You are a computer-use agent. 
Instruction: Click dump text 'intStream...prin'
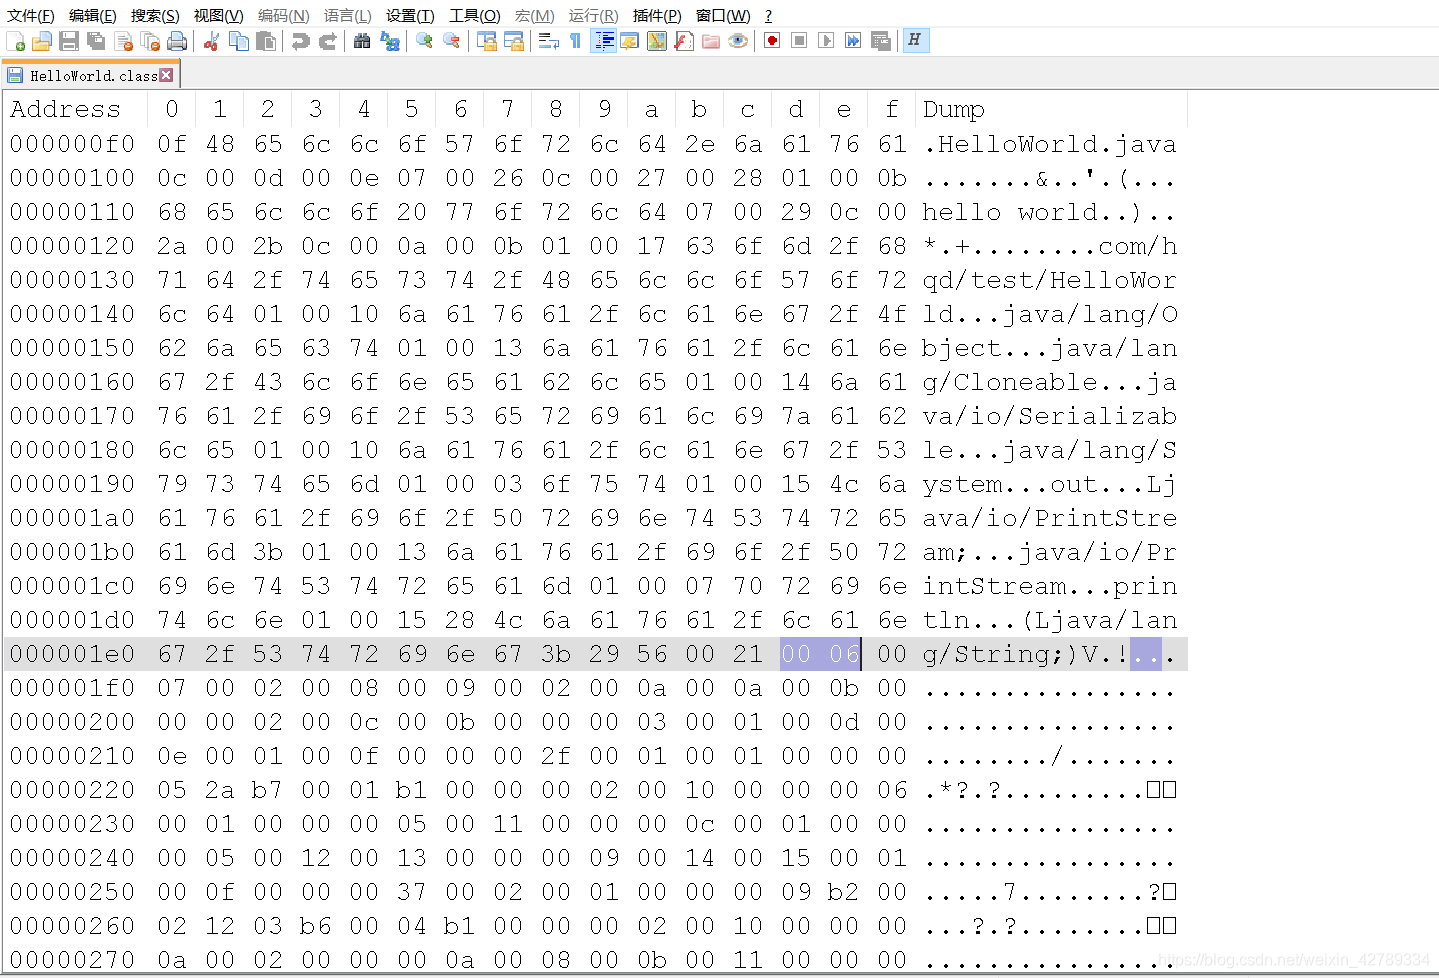pos(1050,586)
